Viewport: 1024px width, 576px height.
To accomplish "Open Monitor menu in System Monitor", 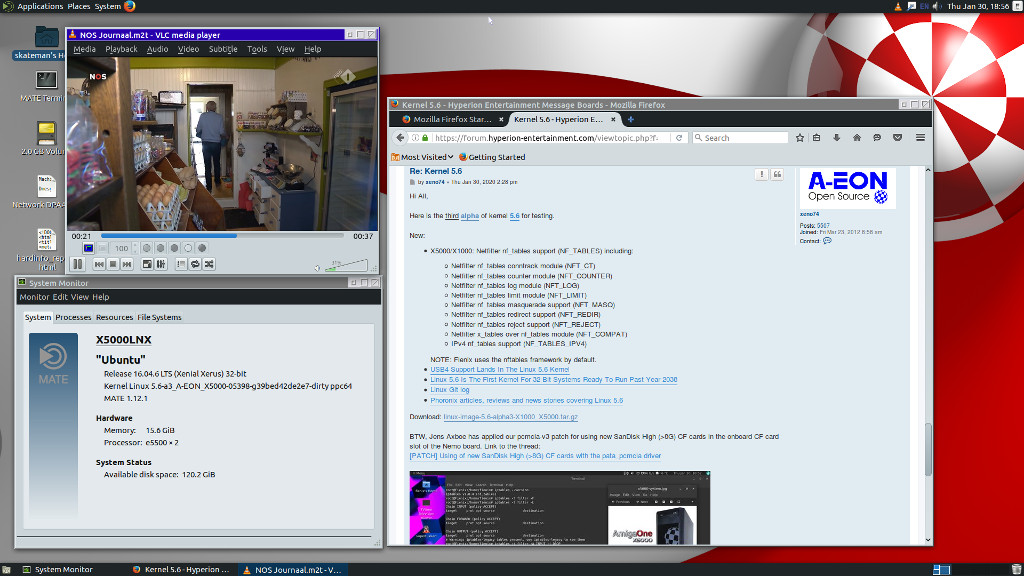I will point(35,297).
